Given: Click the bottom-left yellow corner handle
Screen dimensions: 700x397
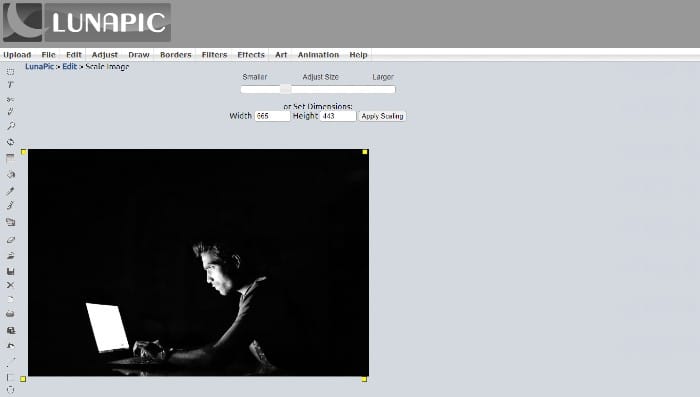Looking at the screenshot, I should point(23,379).
